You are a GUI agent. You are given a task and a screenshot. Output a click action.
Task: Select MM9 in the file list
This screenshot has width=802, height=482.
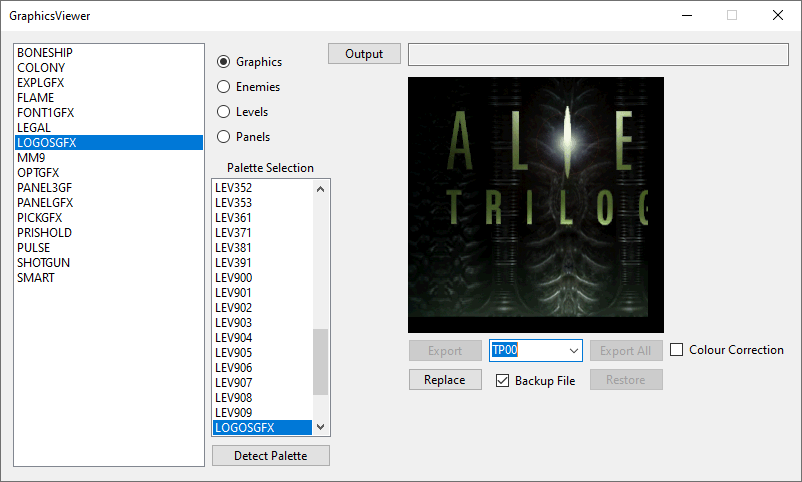[x=108, y=158]
